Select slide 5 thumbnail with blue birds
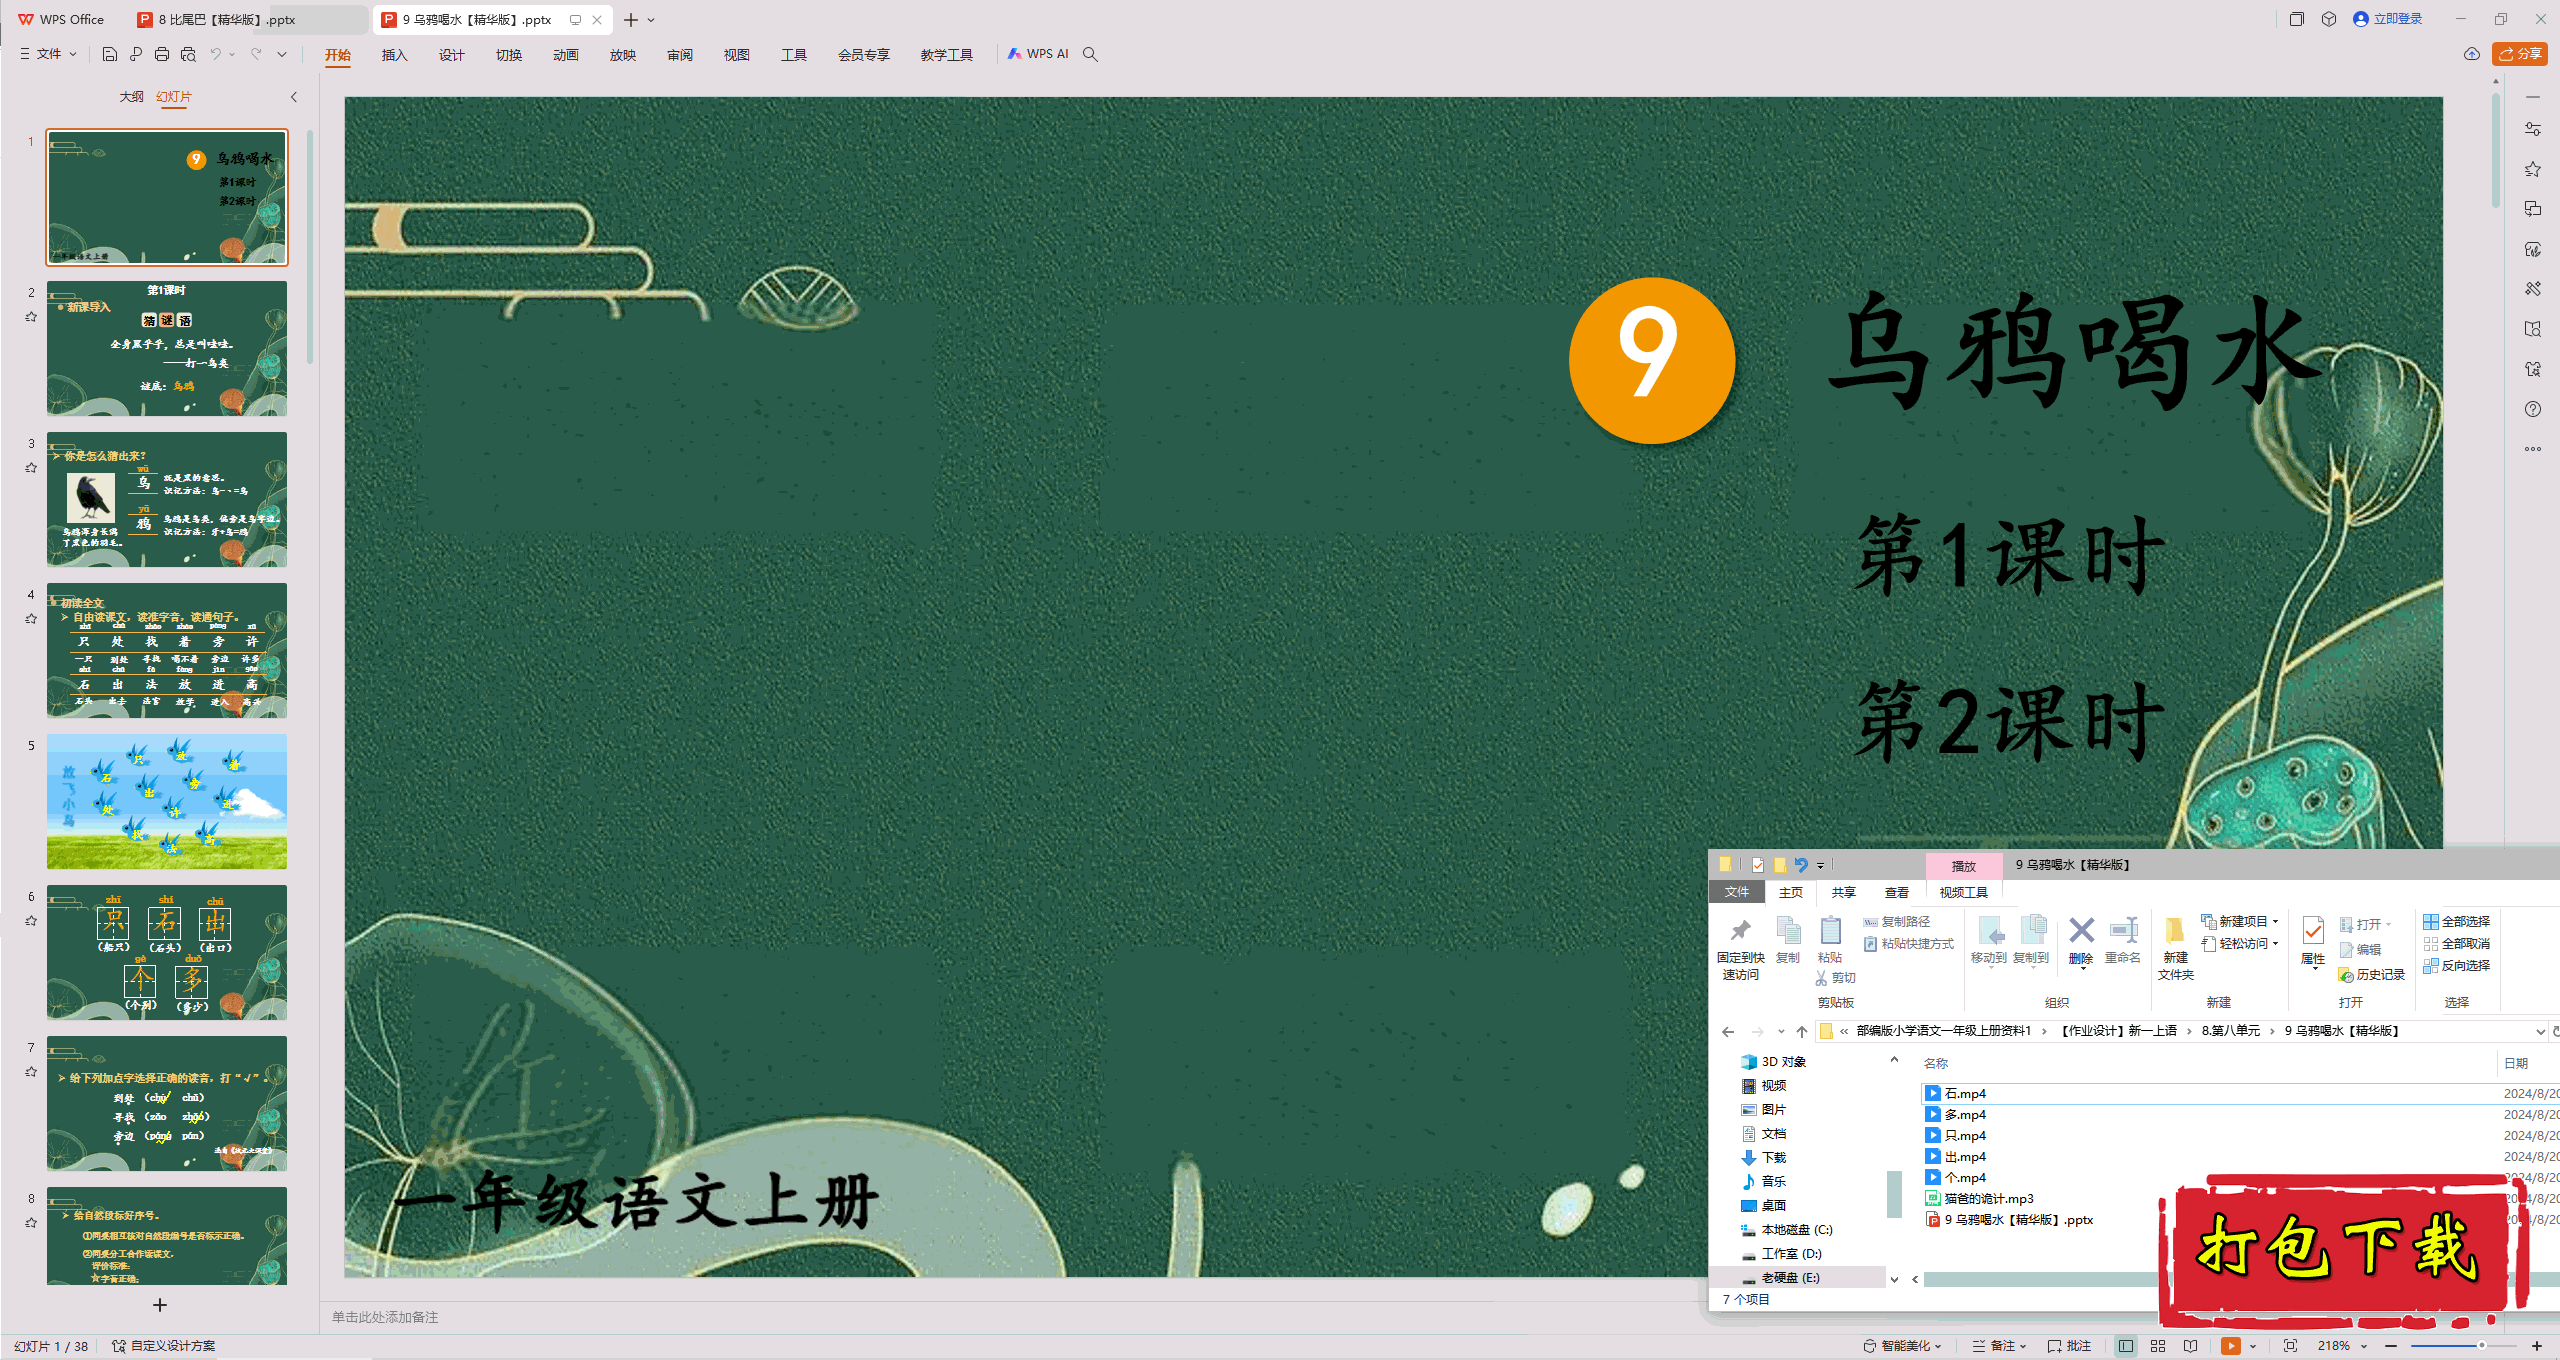Screen dimensions: 2560x1360 (x=167, y=801)
